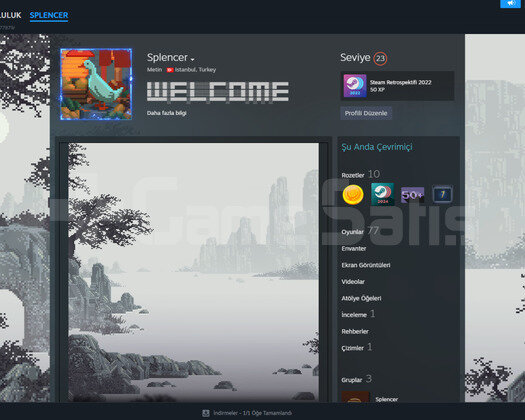Open the TOPLULUK tab

pyautogui.click(x=10, y=15)
